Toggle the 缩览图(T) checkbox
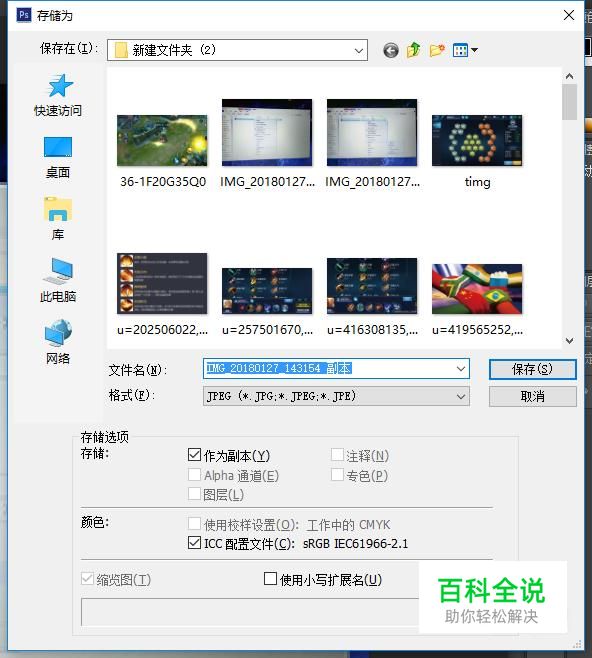The image size is (592, 658). point(87,579)
